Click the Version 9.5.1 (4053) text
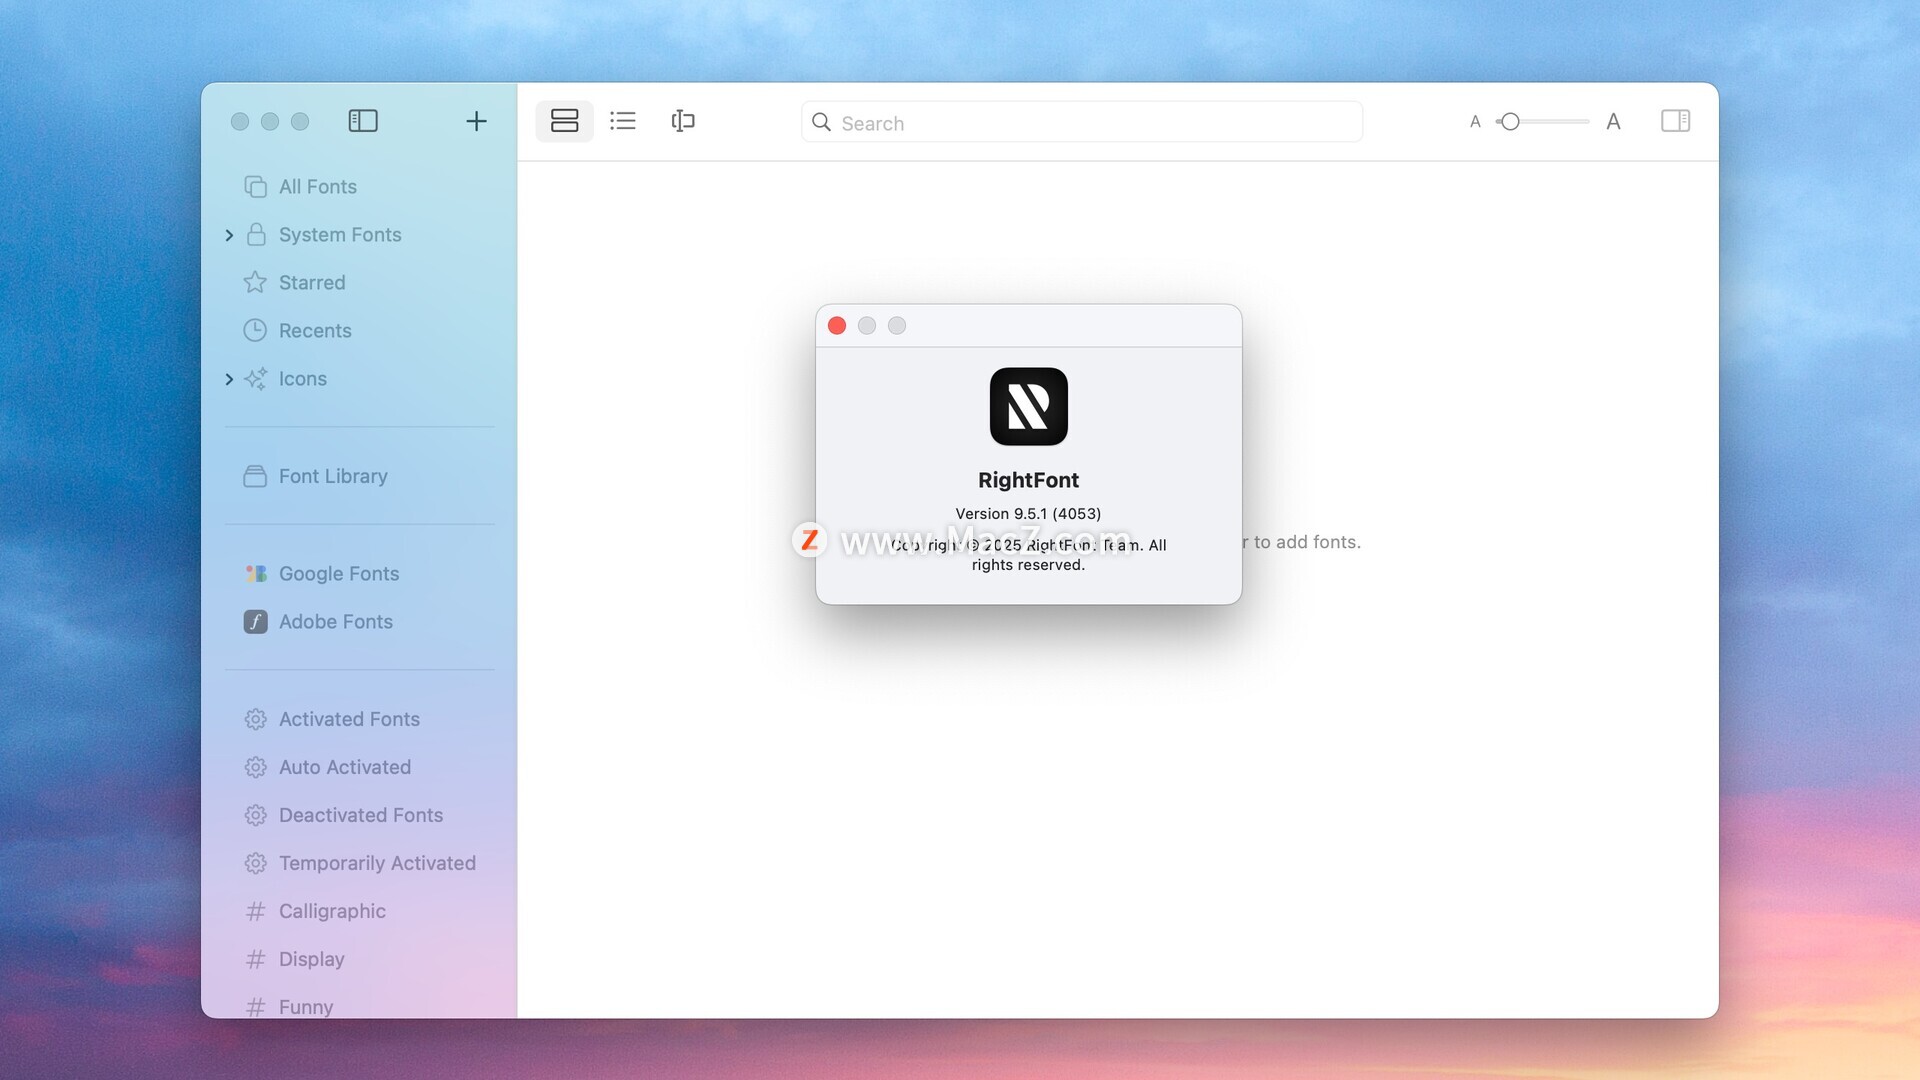The height and width of the screenshot is (1080, 1920). point(1028,514)
